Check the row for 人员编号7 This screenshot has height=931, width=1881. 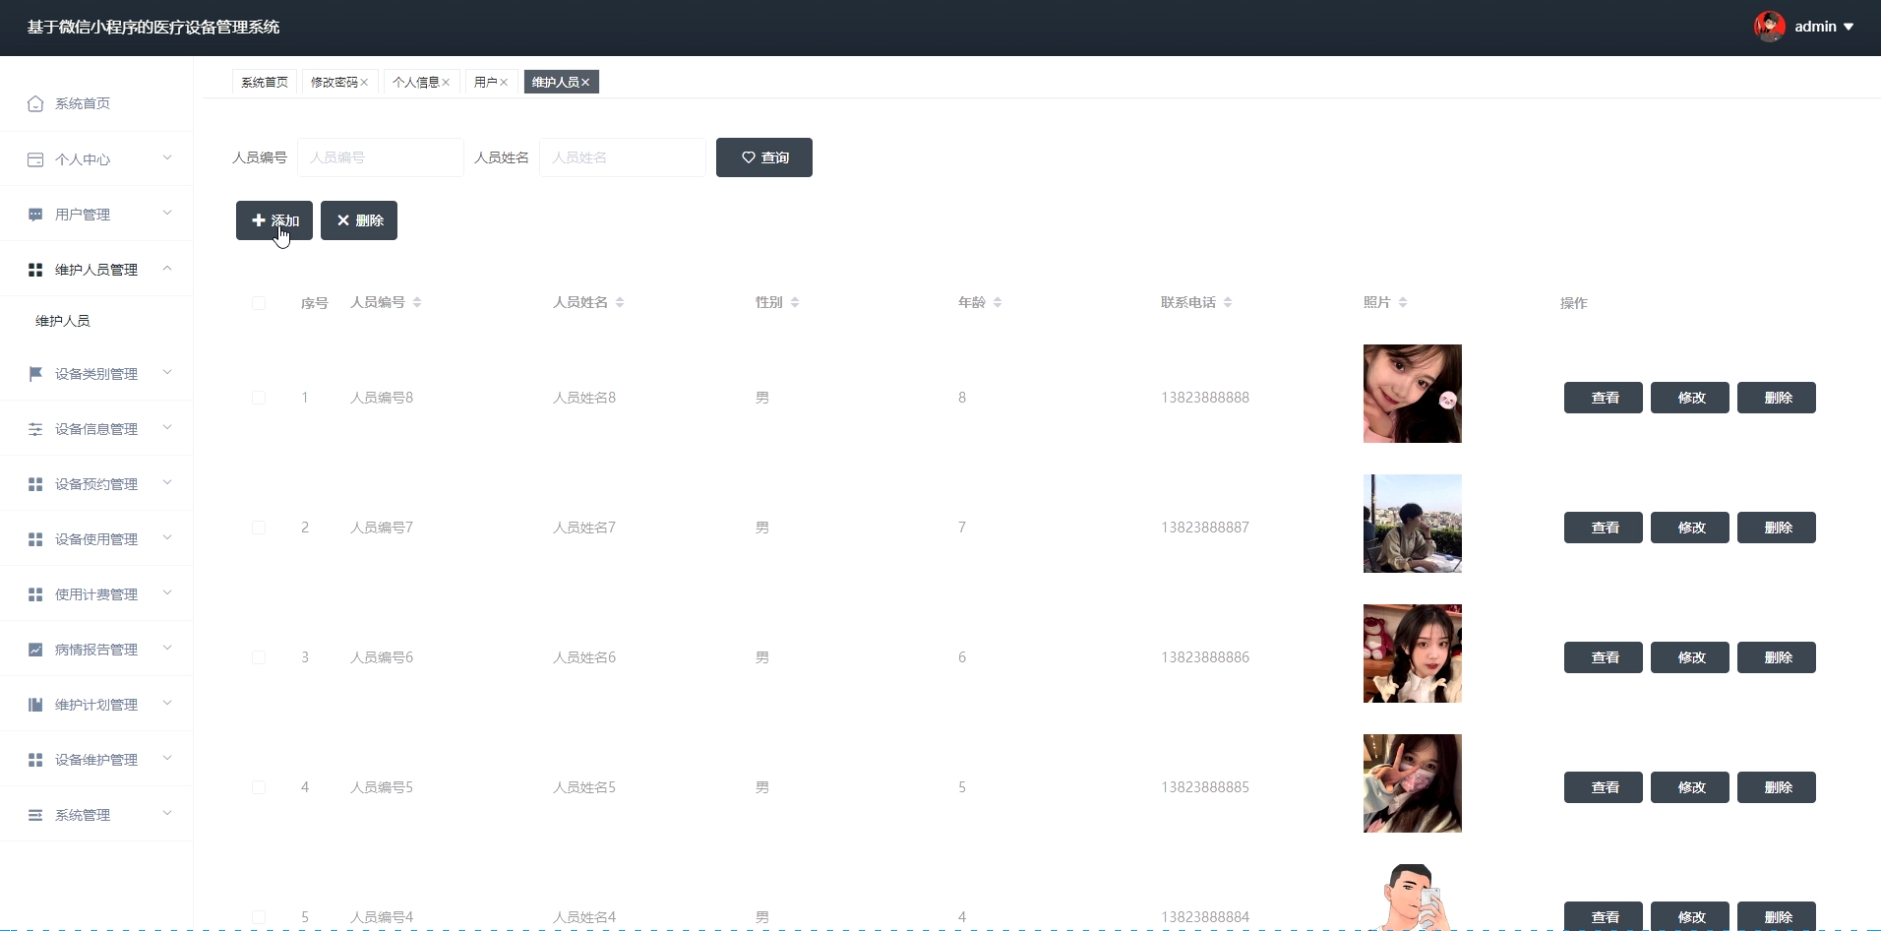(x=259, y=527)
